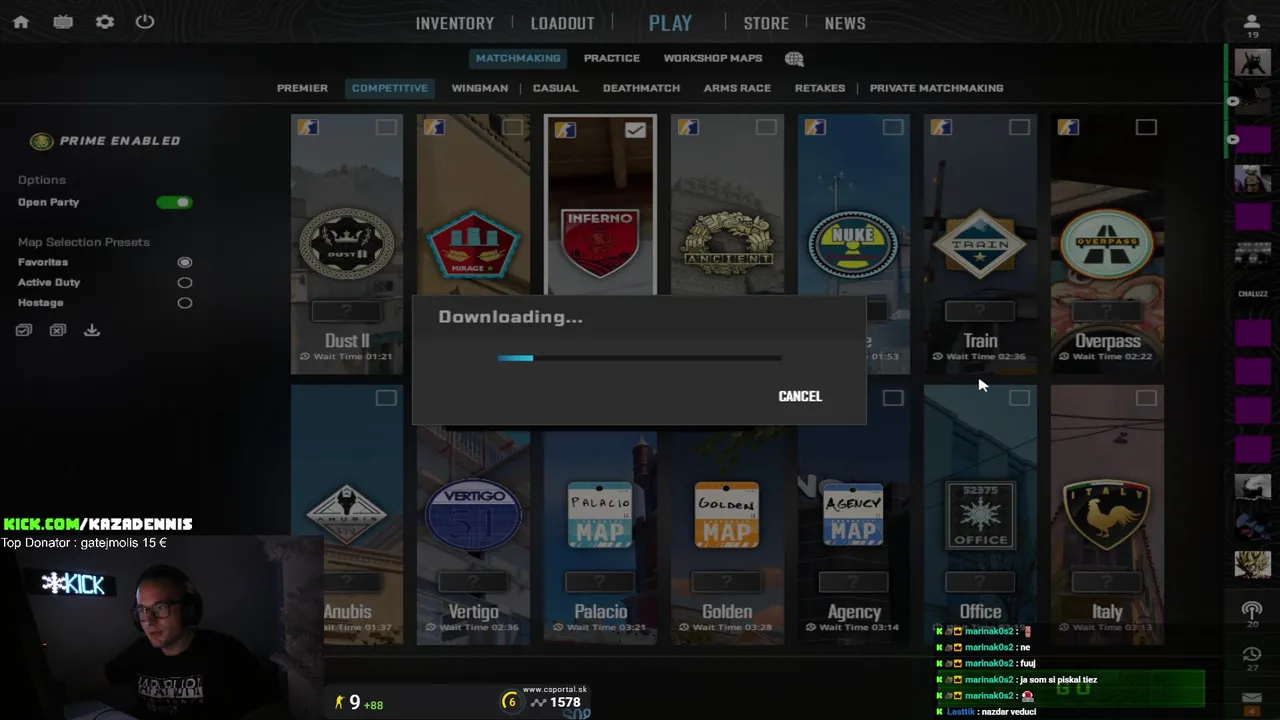Screen dimensions: 1280x720
Task: Select the Active Duty preset radio button
Action: coord(185,282)
